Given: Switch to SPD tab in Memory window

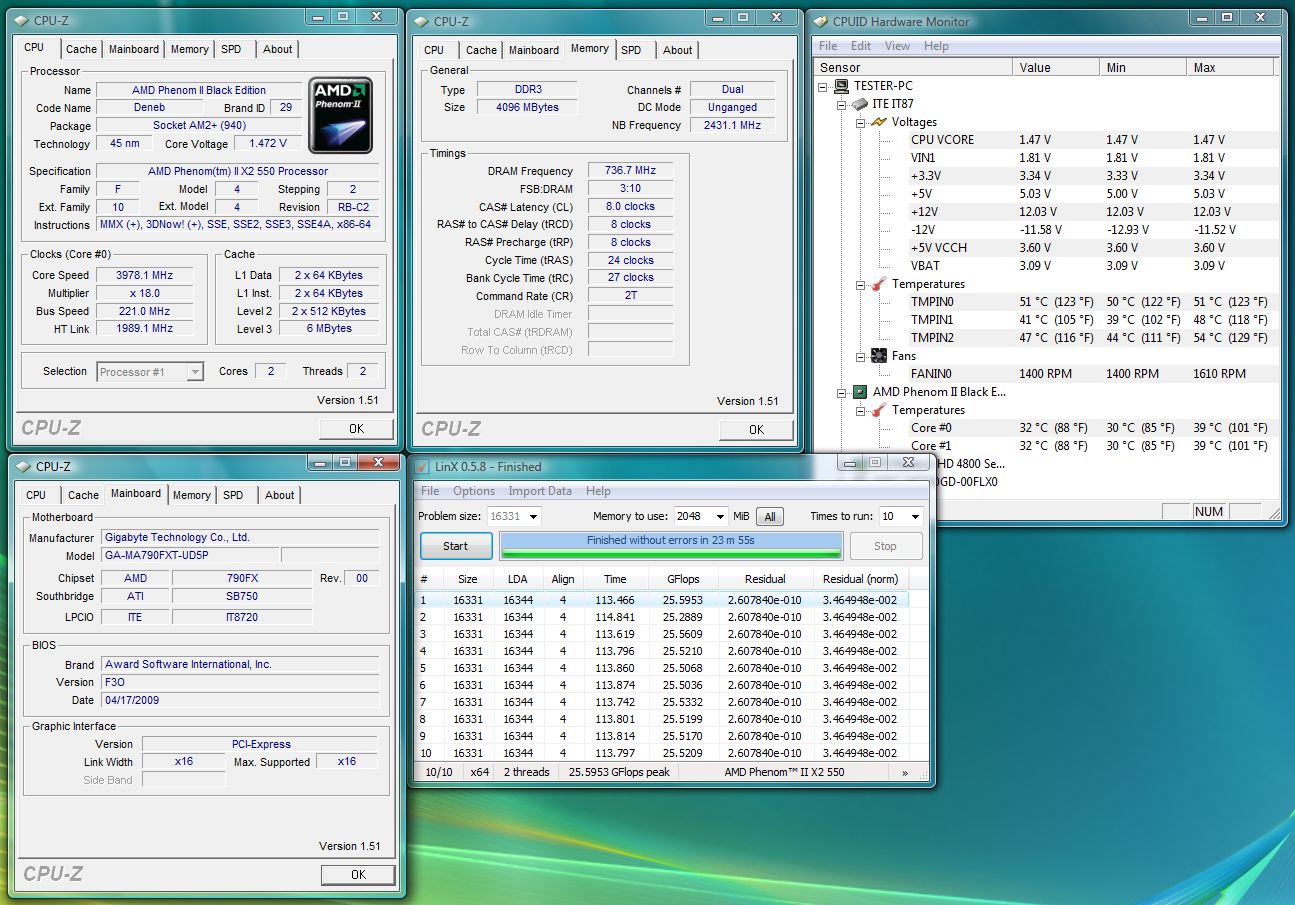Looking at the screenshot, I should coord(631,50).
